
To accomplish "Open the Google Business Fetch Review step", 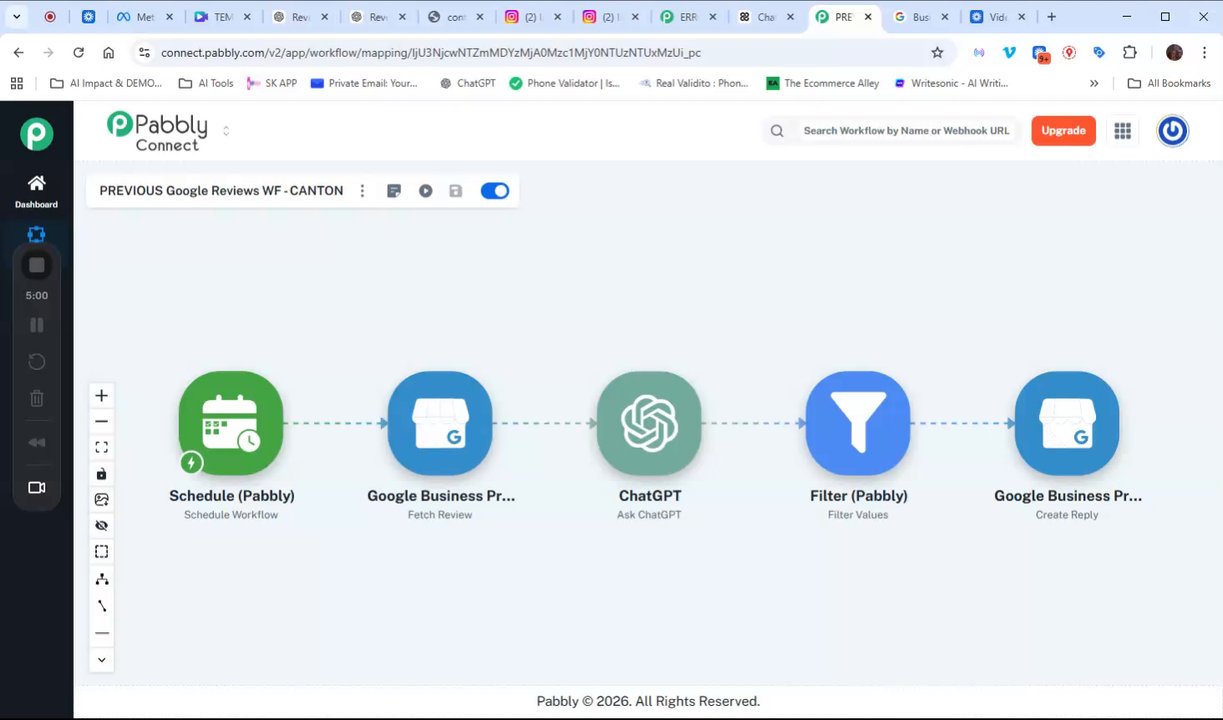I will pyautogui.click(x=440, y=423).
